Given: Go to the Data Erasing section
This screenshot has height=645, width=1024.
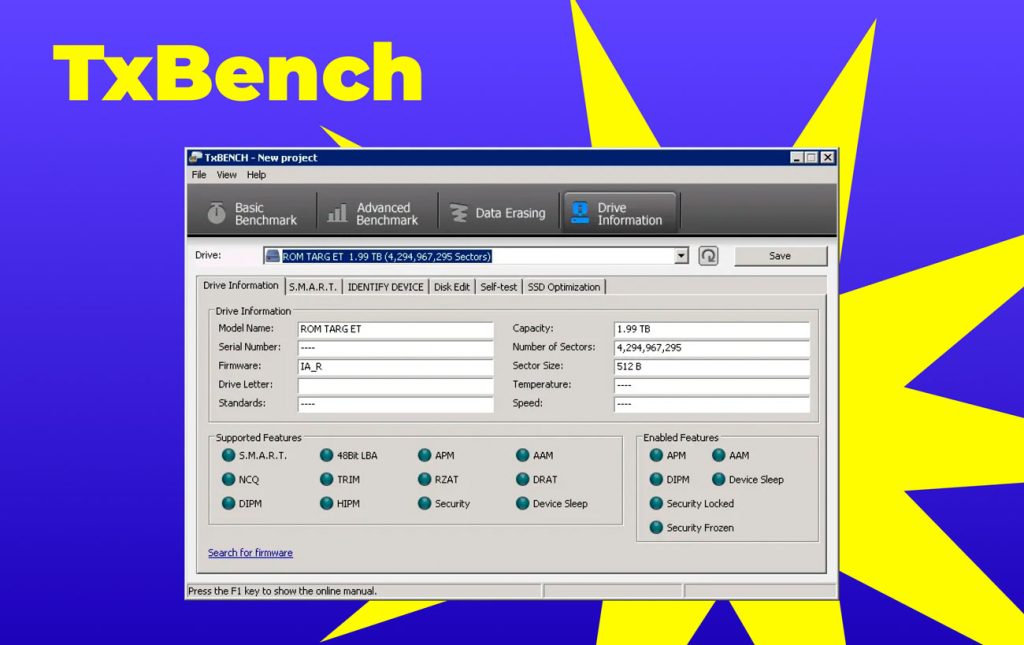Looking at the screenshot, I should point(498,213).
